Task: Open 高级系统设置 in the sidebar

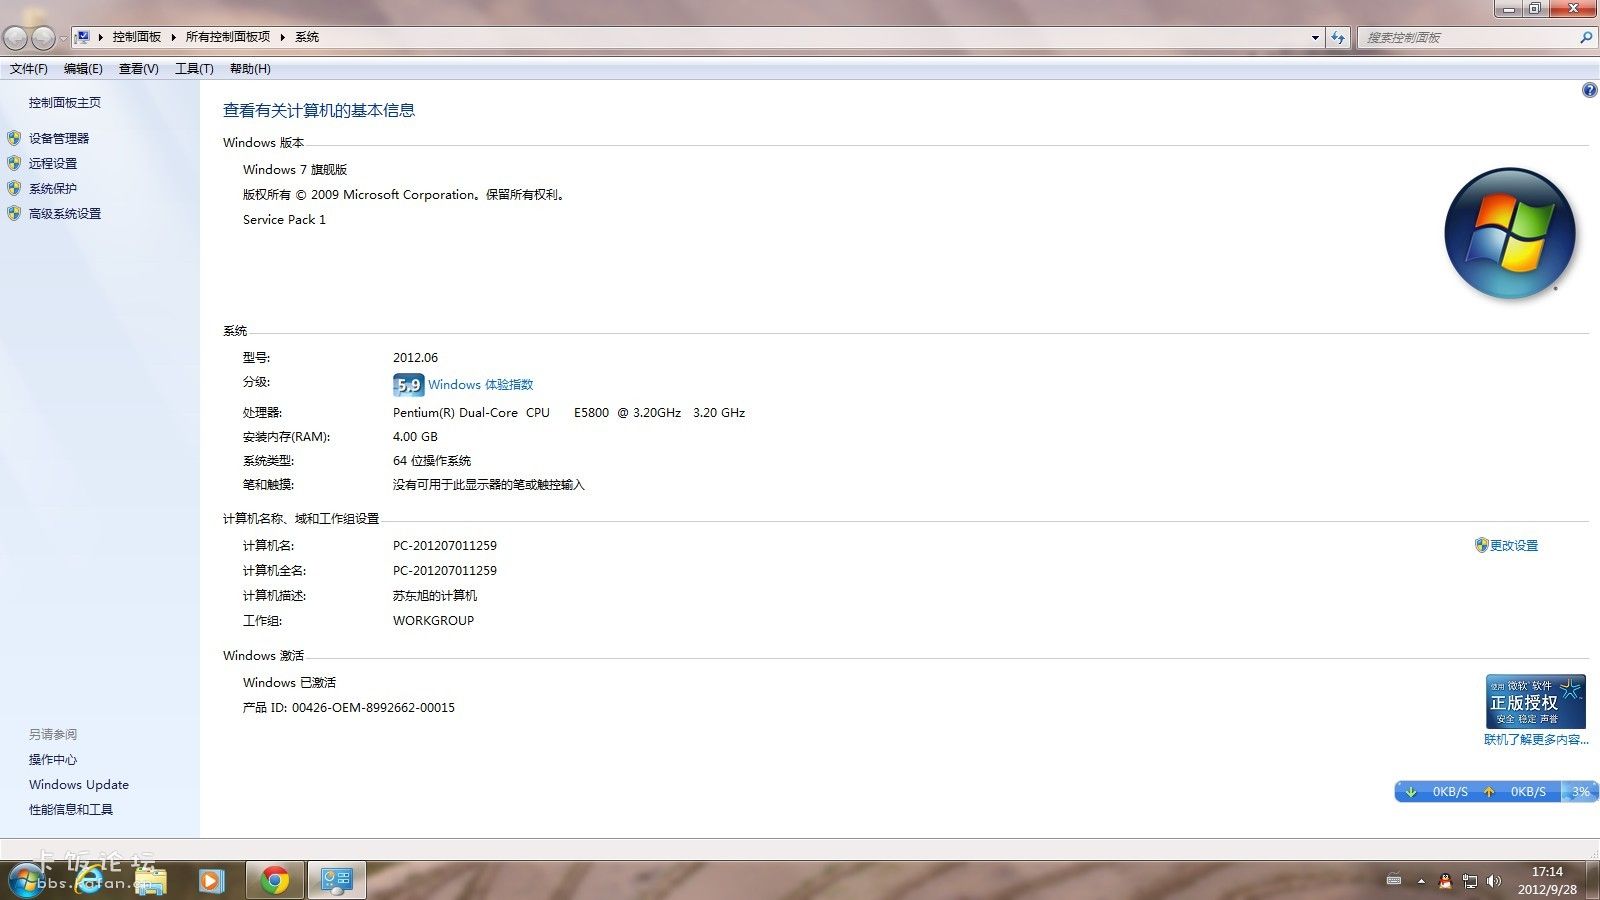Action: tap(65, 214)
